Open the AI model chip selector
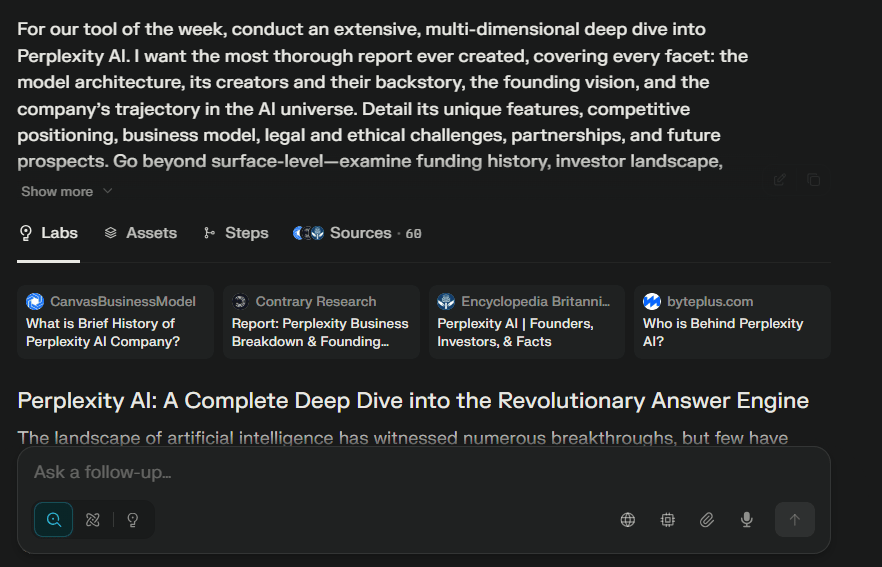The width and height of the screenshot is (882, 567). tap(668, 520)
